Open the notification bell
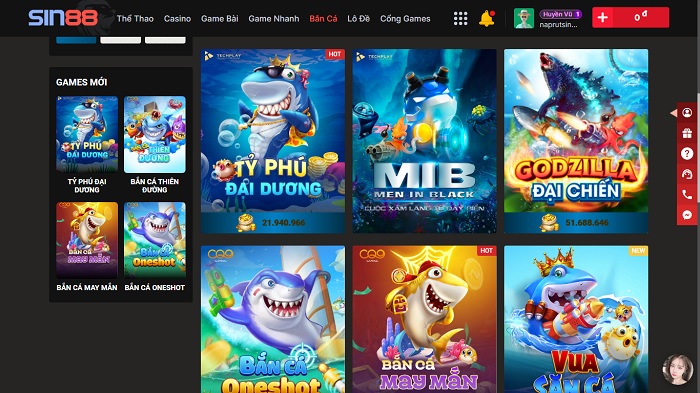Viewport: 700px width, 393px height. (487, 18)
